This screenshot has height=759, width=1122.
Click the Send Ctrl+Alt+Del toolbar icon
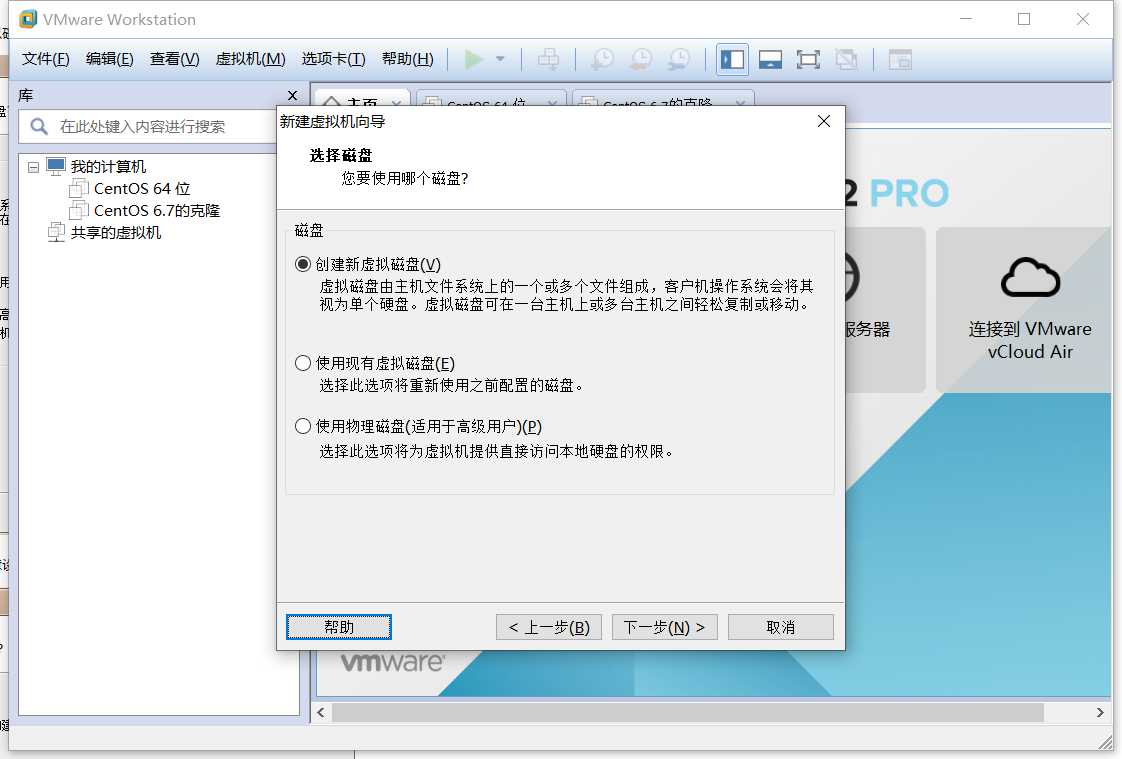(x=548, y=59)
